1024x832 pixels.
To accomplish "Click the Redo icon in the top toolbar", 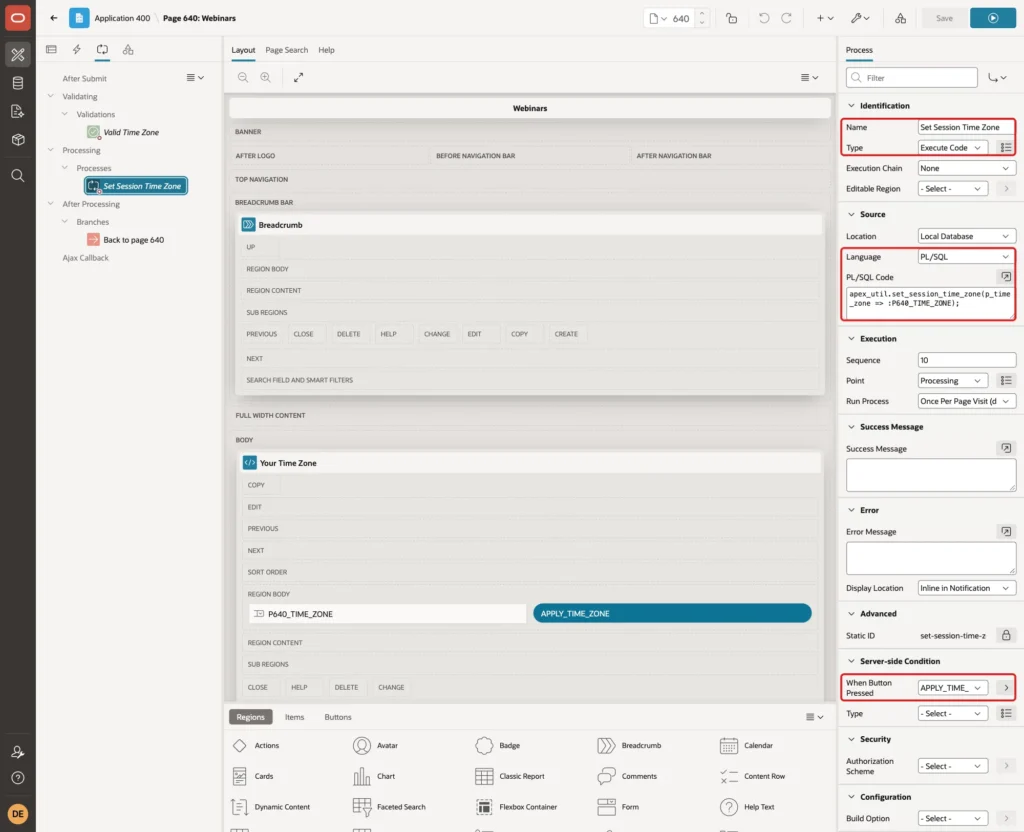I will pyautogui.click(x=786, y=18).
